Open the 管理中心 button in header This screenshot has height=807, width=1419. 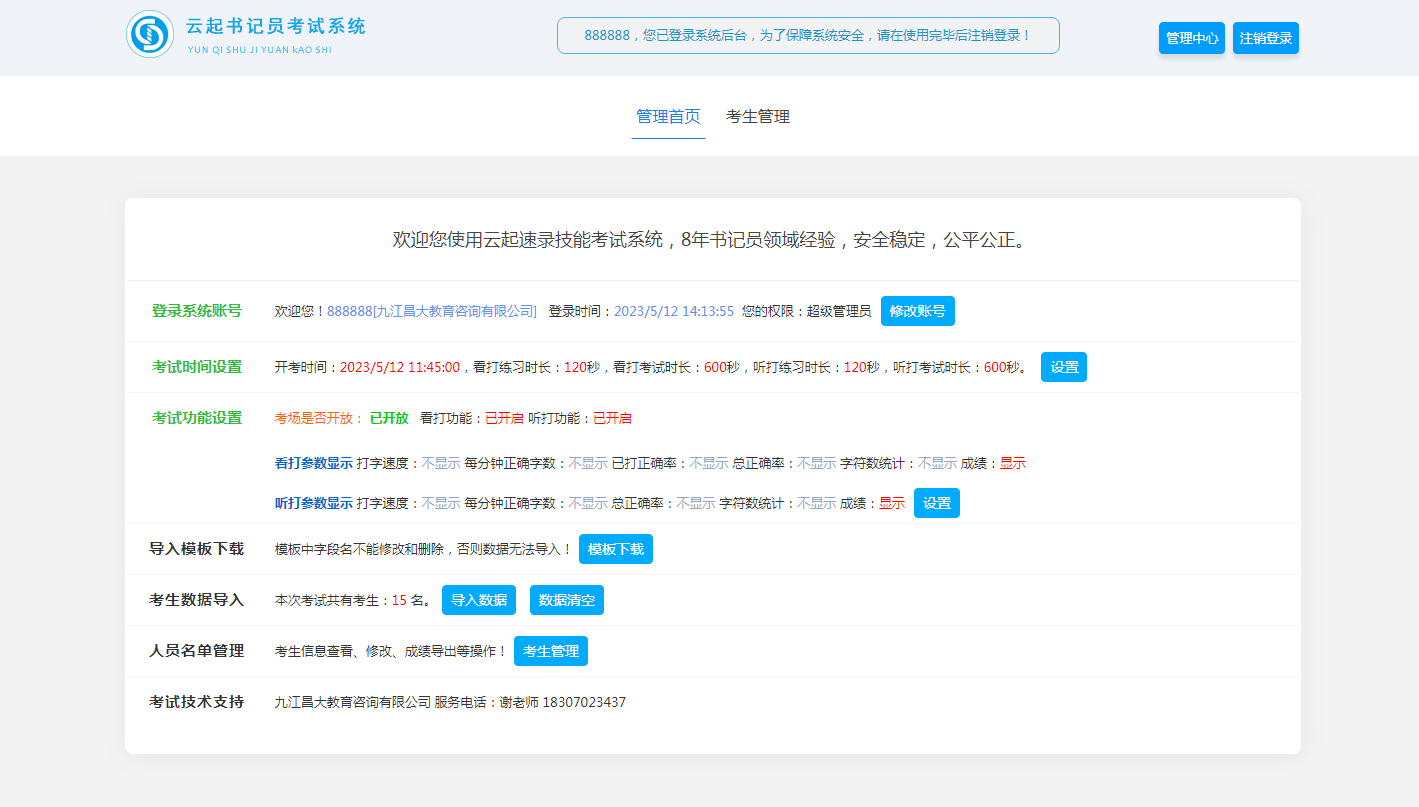click(x=1192, y=38)
